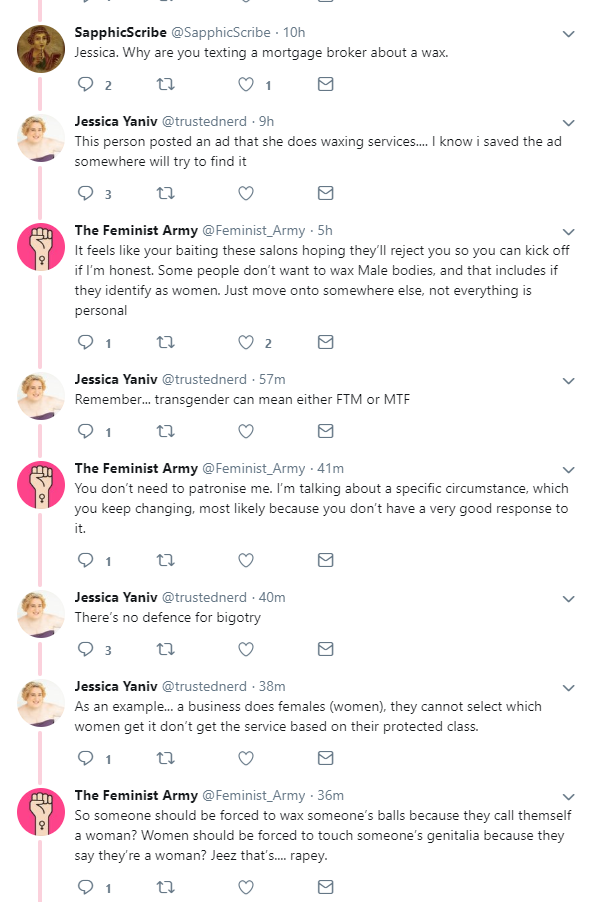The width and height of the screenshot is (606, 902).
Task: Expand the chevron menu on the Feminist Army 5h tweet
Action: click(x=569, y=232)
